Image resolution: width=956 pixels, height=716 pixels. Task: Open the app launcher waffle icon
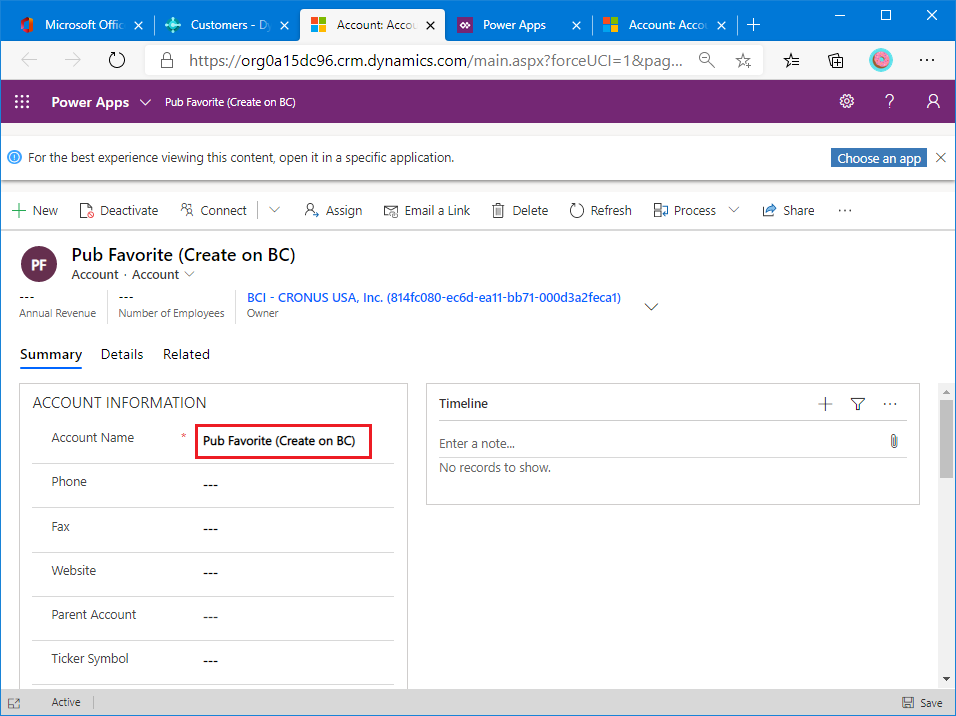[x=22, y=102]
